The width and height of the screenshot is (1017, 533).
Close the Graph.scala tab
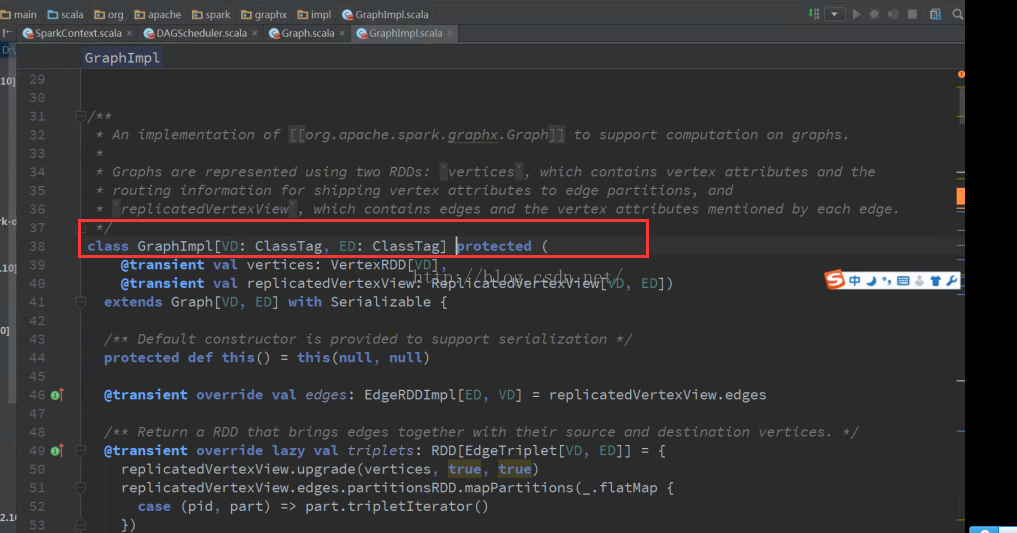tap(342, 33)
